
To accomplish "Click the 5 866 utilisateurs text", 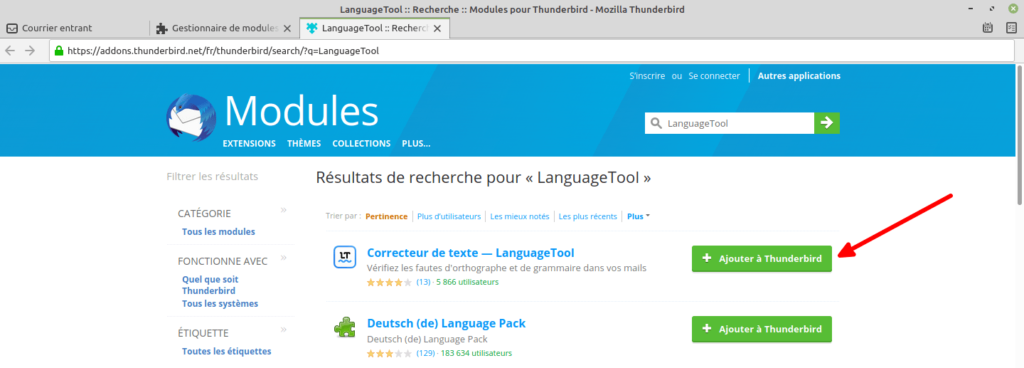I will point(468,283).
